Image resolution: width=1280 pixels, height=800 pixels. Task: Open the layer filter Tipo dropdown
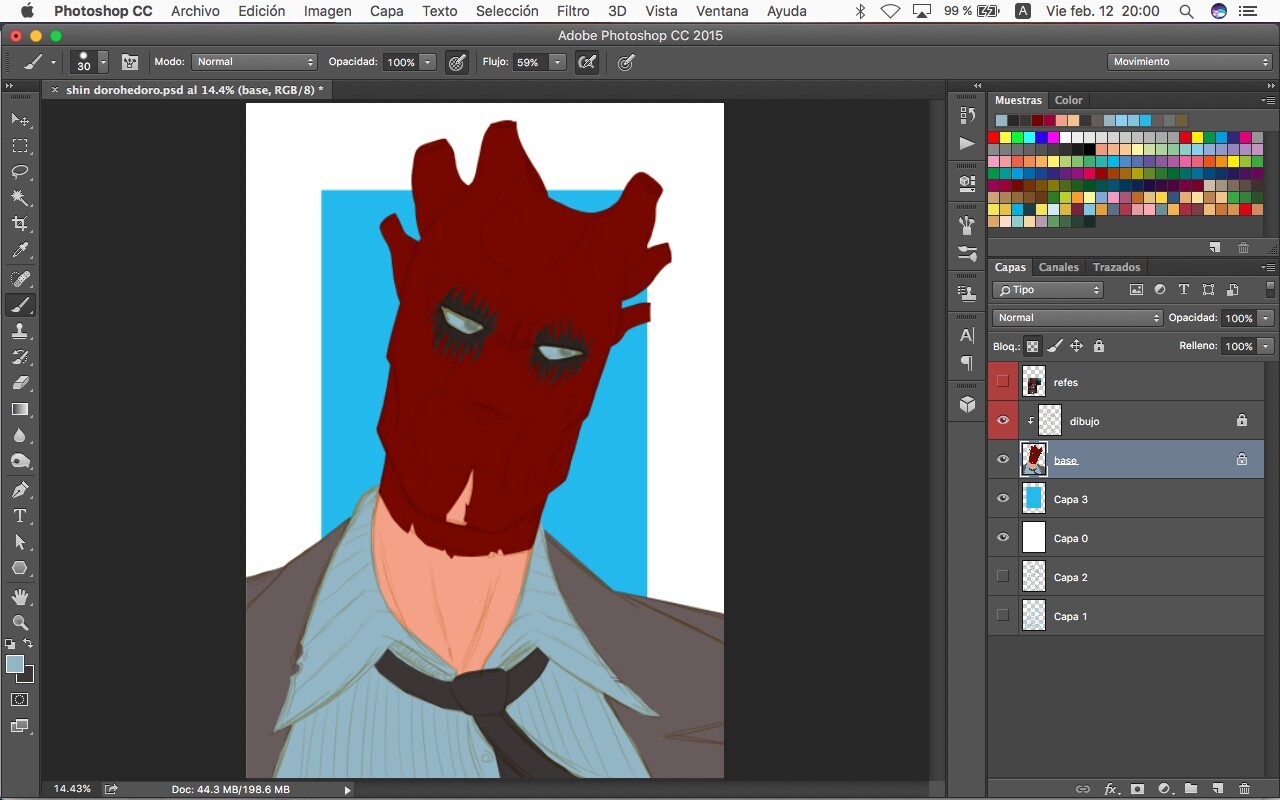tap(1048, 290)
